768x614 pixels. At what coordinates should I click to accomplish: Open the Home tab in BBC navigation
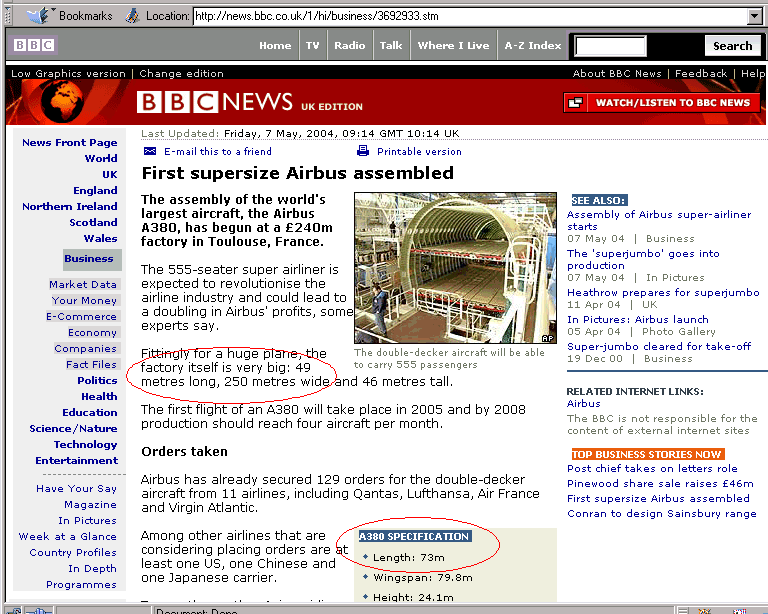tap(275, 46)
